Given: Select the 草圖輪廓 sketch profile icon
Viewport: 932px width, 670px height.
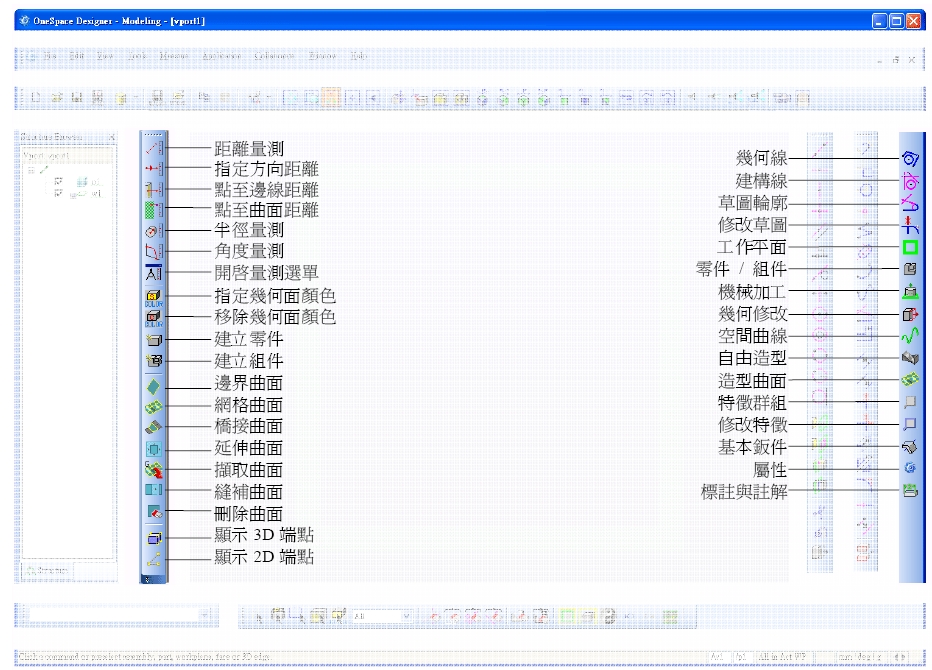Looking at the screenshot, I should click(x=910, y=203).
